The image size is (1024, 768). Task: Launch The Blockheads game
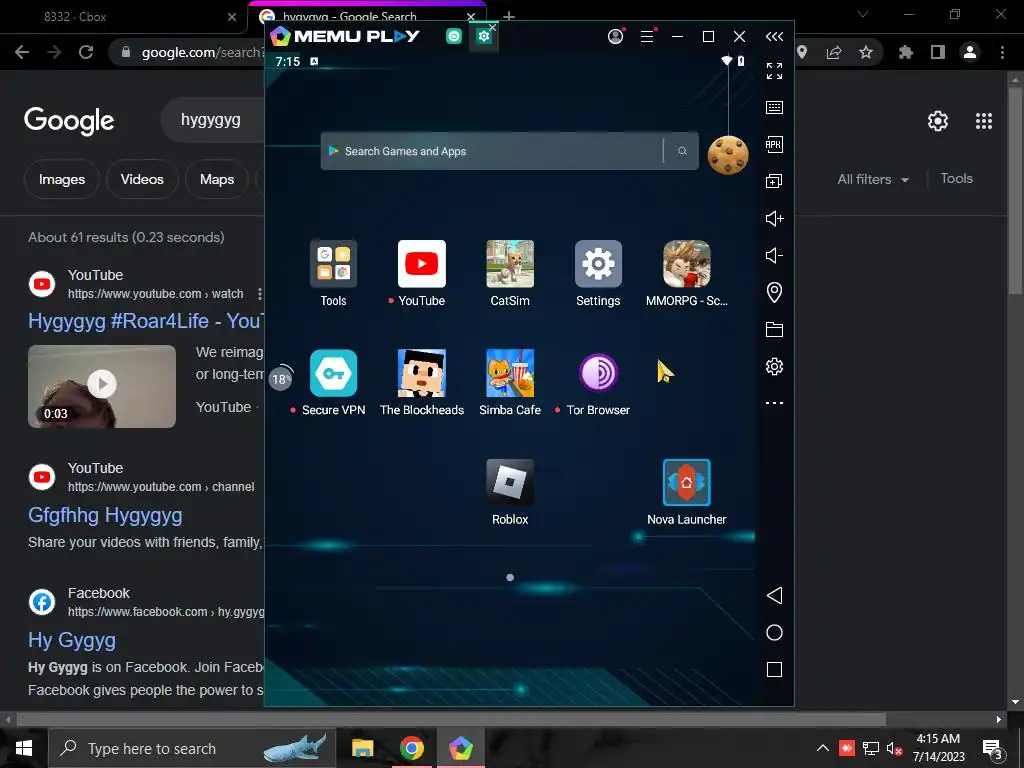click(x=422, y=373)
